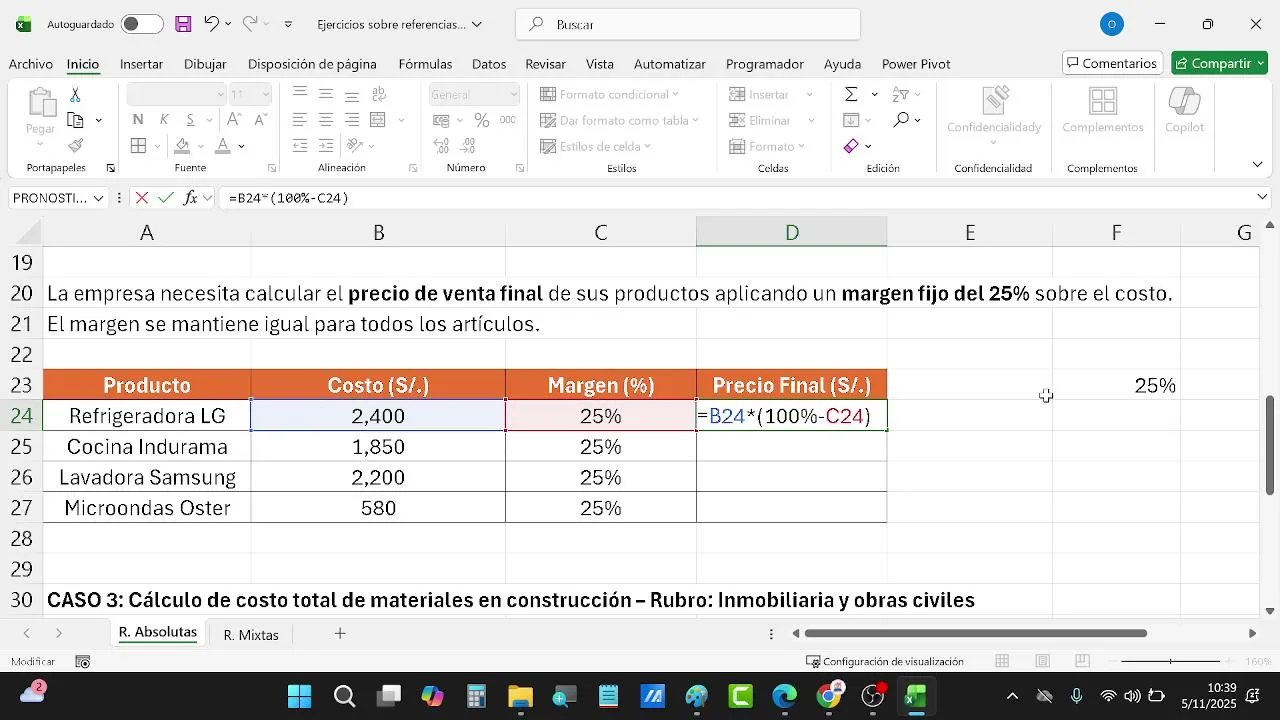This screenshot has width=1280, height=720.
Task: Switch to the Insertar tab
Action: click(x=141, y=64)
